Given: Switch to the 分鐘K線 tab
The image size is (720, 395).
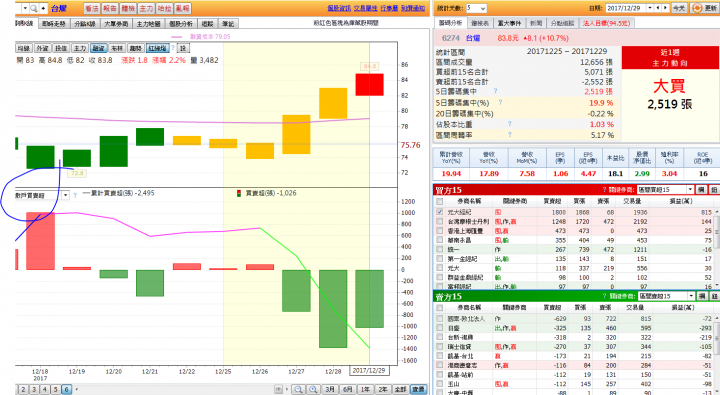Looking at the screenshot, I should point(84,23).
